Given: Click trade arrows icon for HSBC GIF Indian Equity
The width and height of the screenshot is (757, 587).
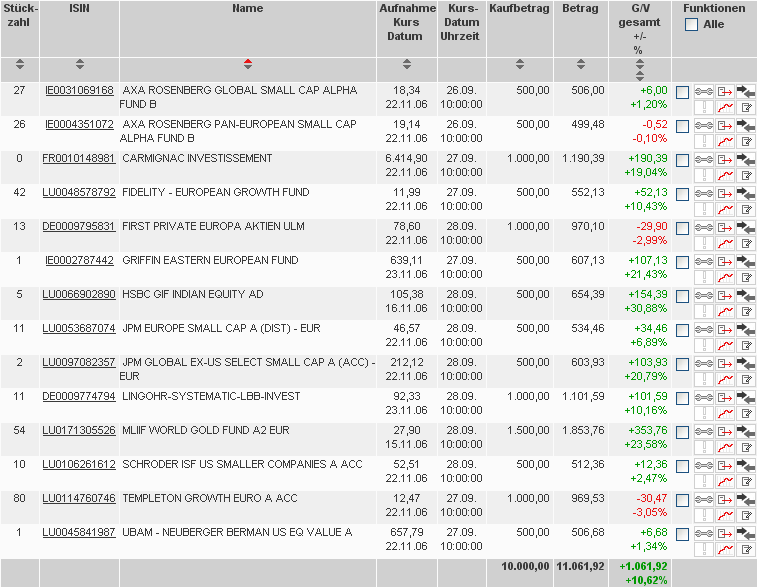Looking at the screenshot, I should (746, 295).
